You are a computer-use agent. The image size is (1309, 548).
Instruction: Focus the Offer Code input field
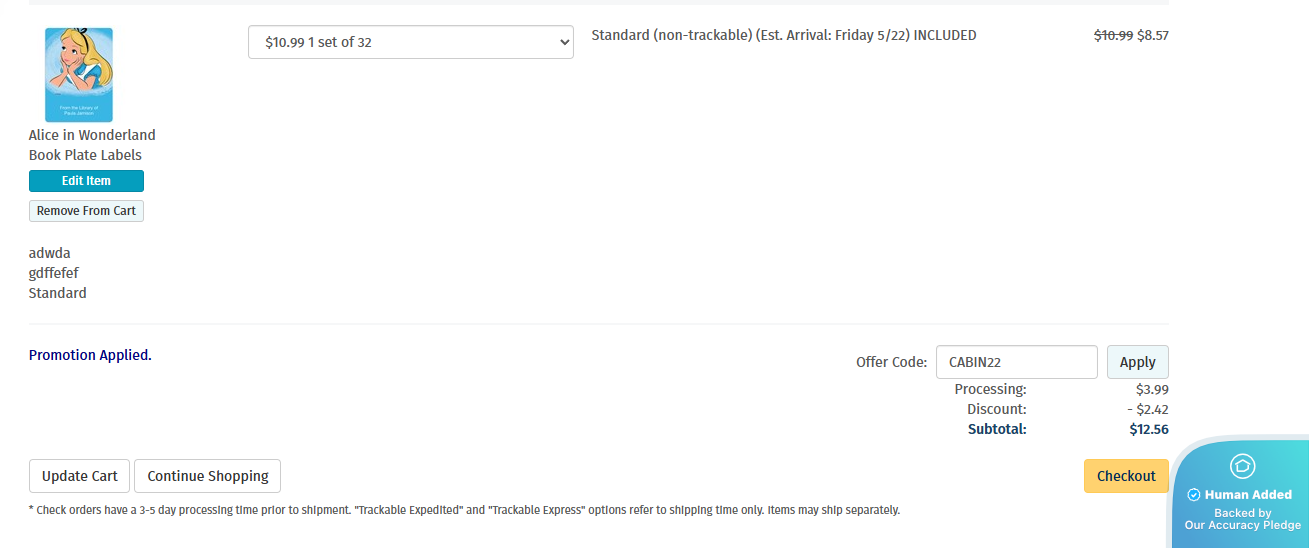point(1017,362)
